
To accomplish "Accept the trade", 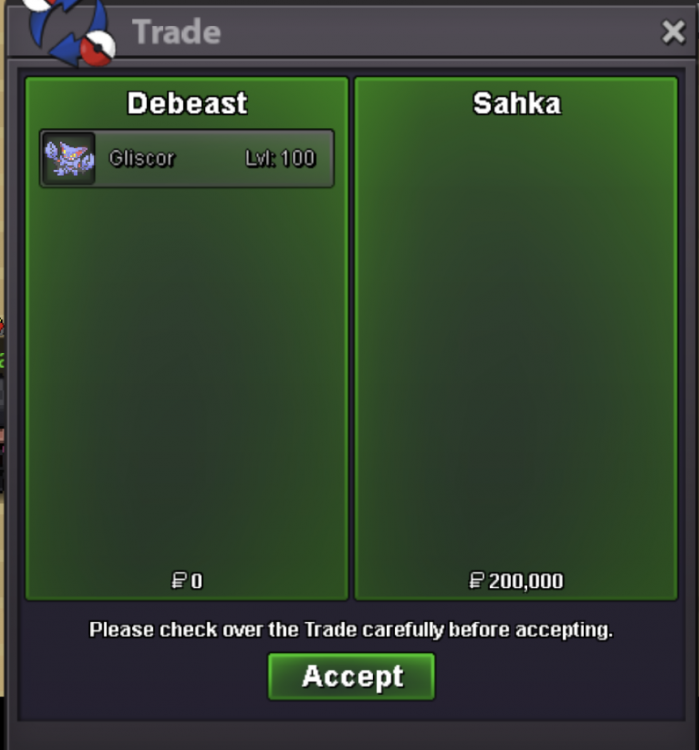I will 351,676.
